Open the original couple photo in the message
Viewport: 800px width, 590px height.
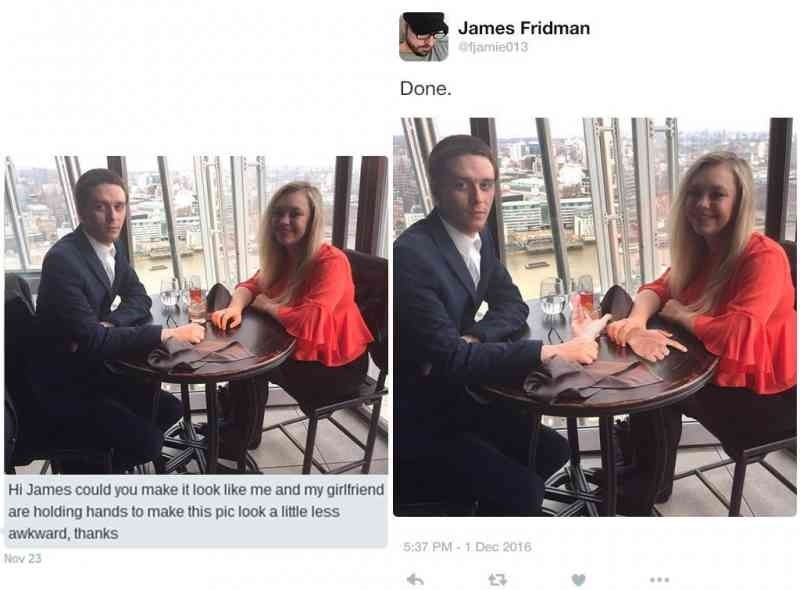click(196, 315)
